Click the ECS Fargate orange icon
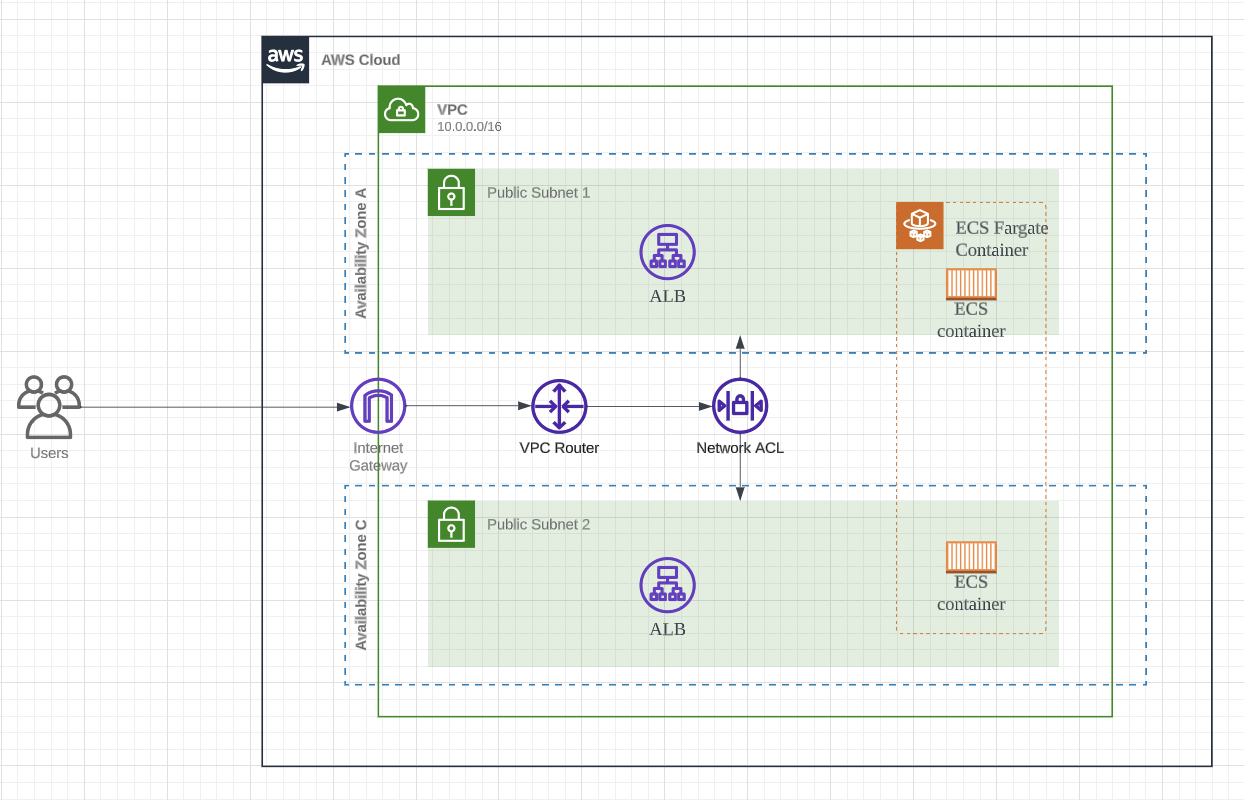The height and width of the screenshot is (800, 1244). click(x=920, y=225)
